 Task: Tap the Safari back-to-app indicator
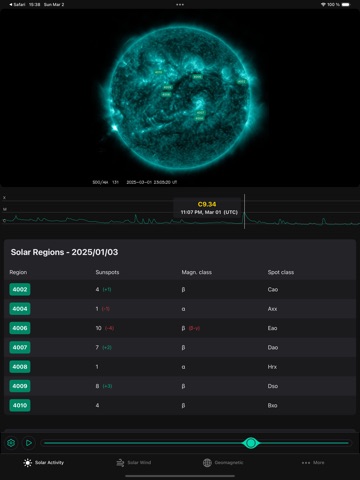17,5
